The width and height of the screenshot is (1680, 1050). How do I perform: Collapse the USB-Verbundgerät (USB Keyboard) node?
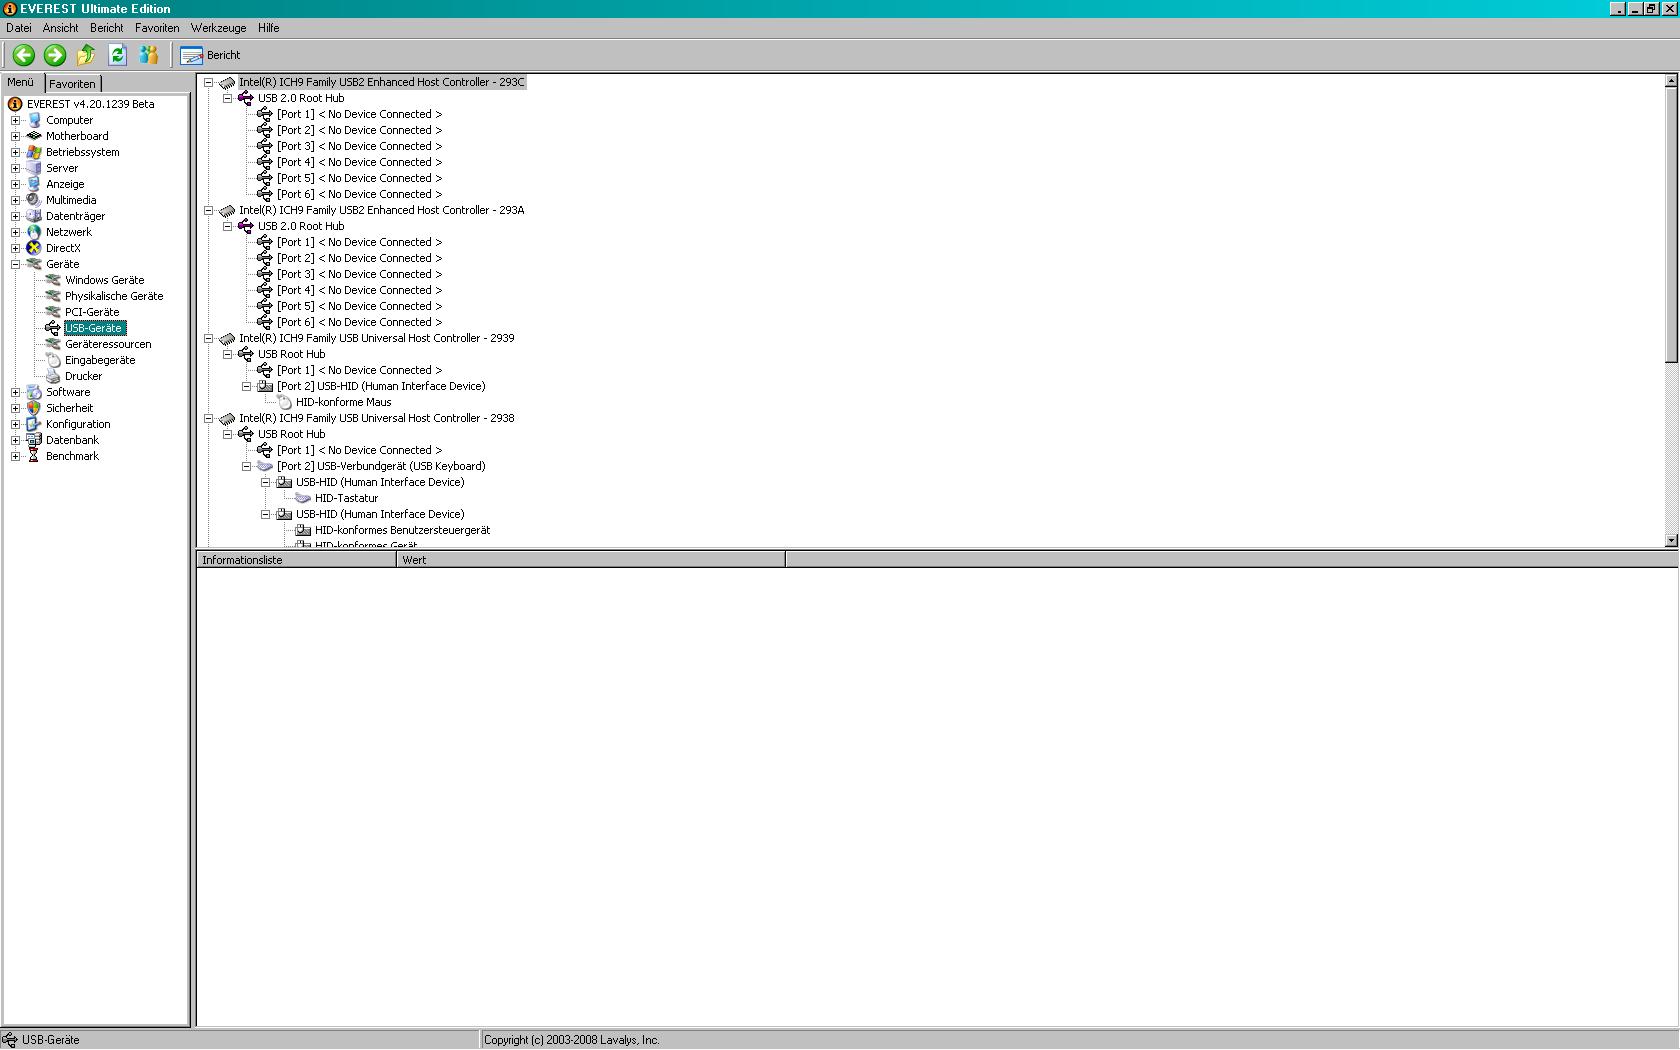click(x=246, y=466)
